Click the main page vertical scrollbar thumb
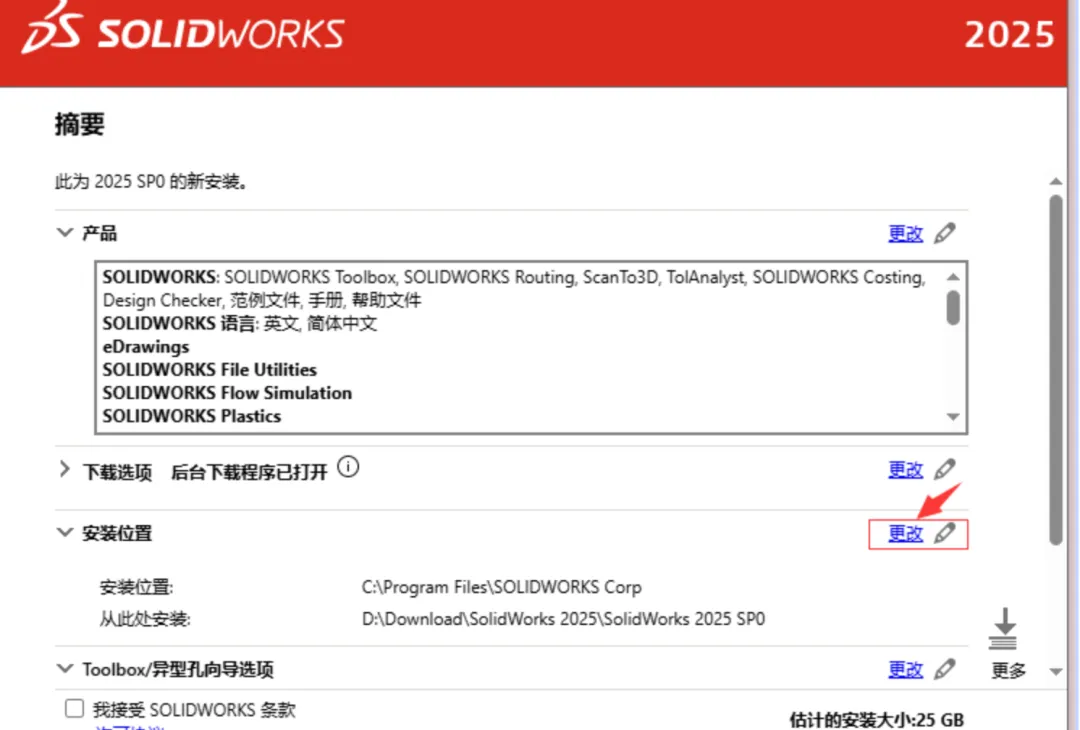 (1056, 370)
